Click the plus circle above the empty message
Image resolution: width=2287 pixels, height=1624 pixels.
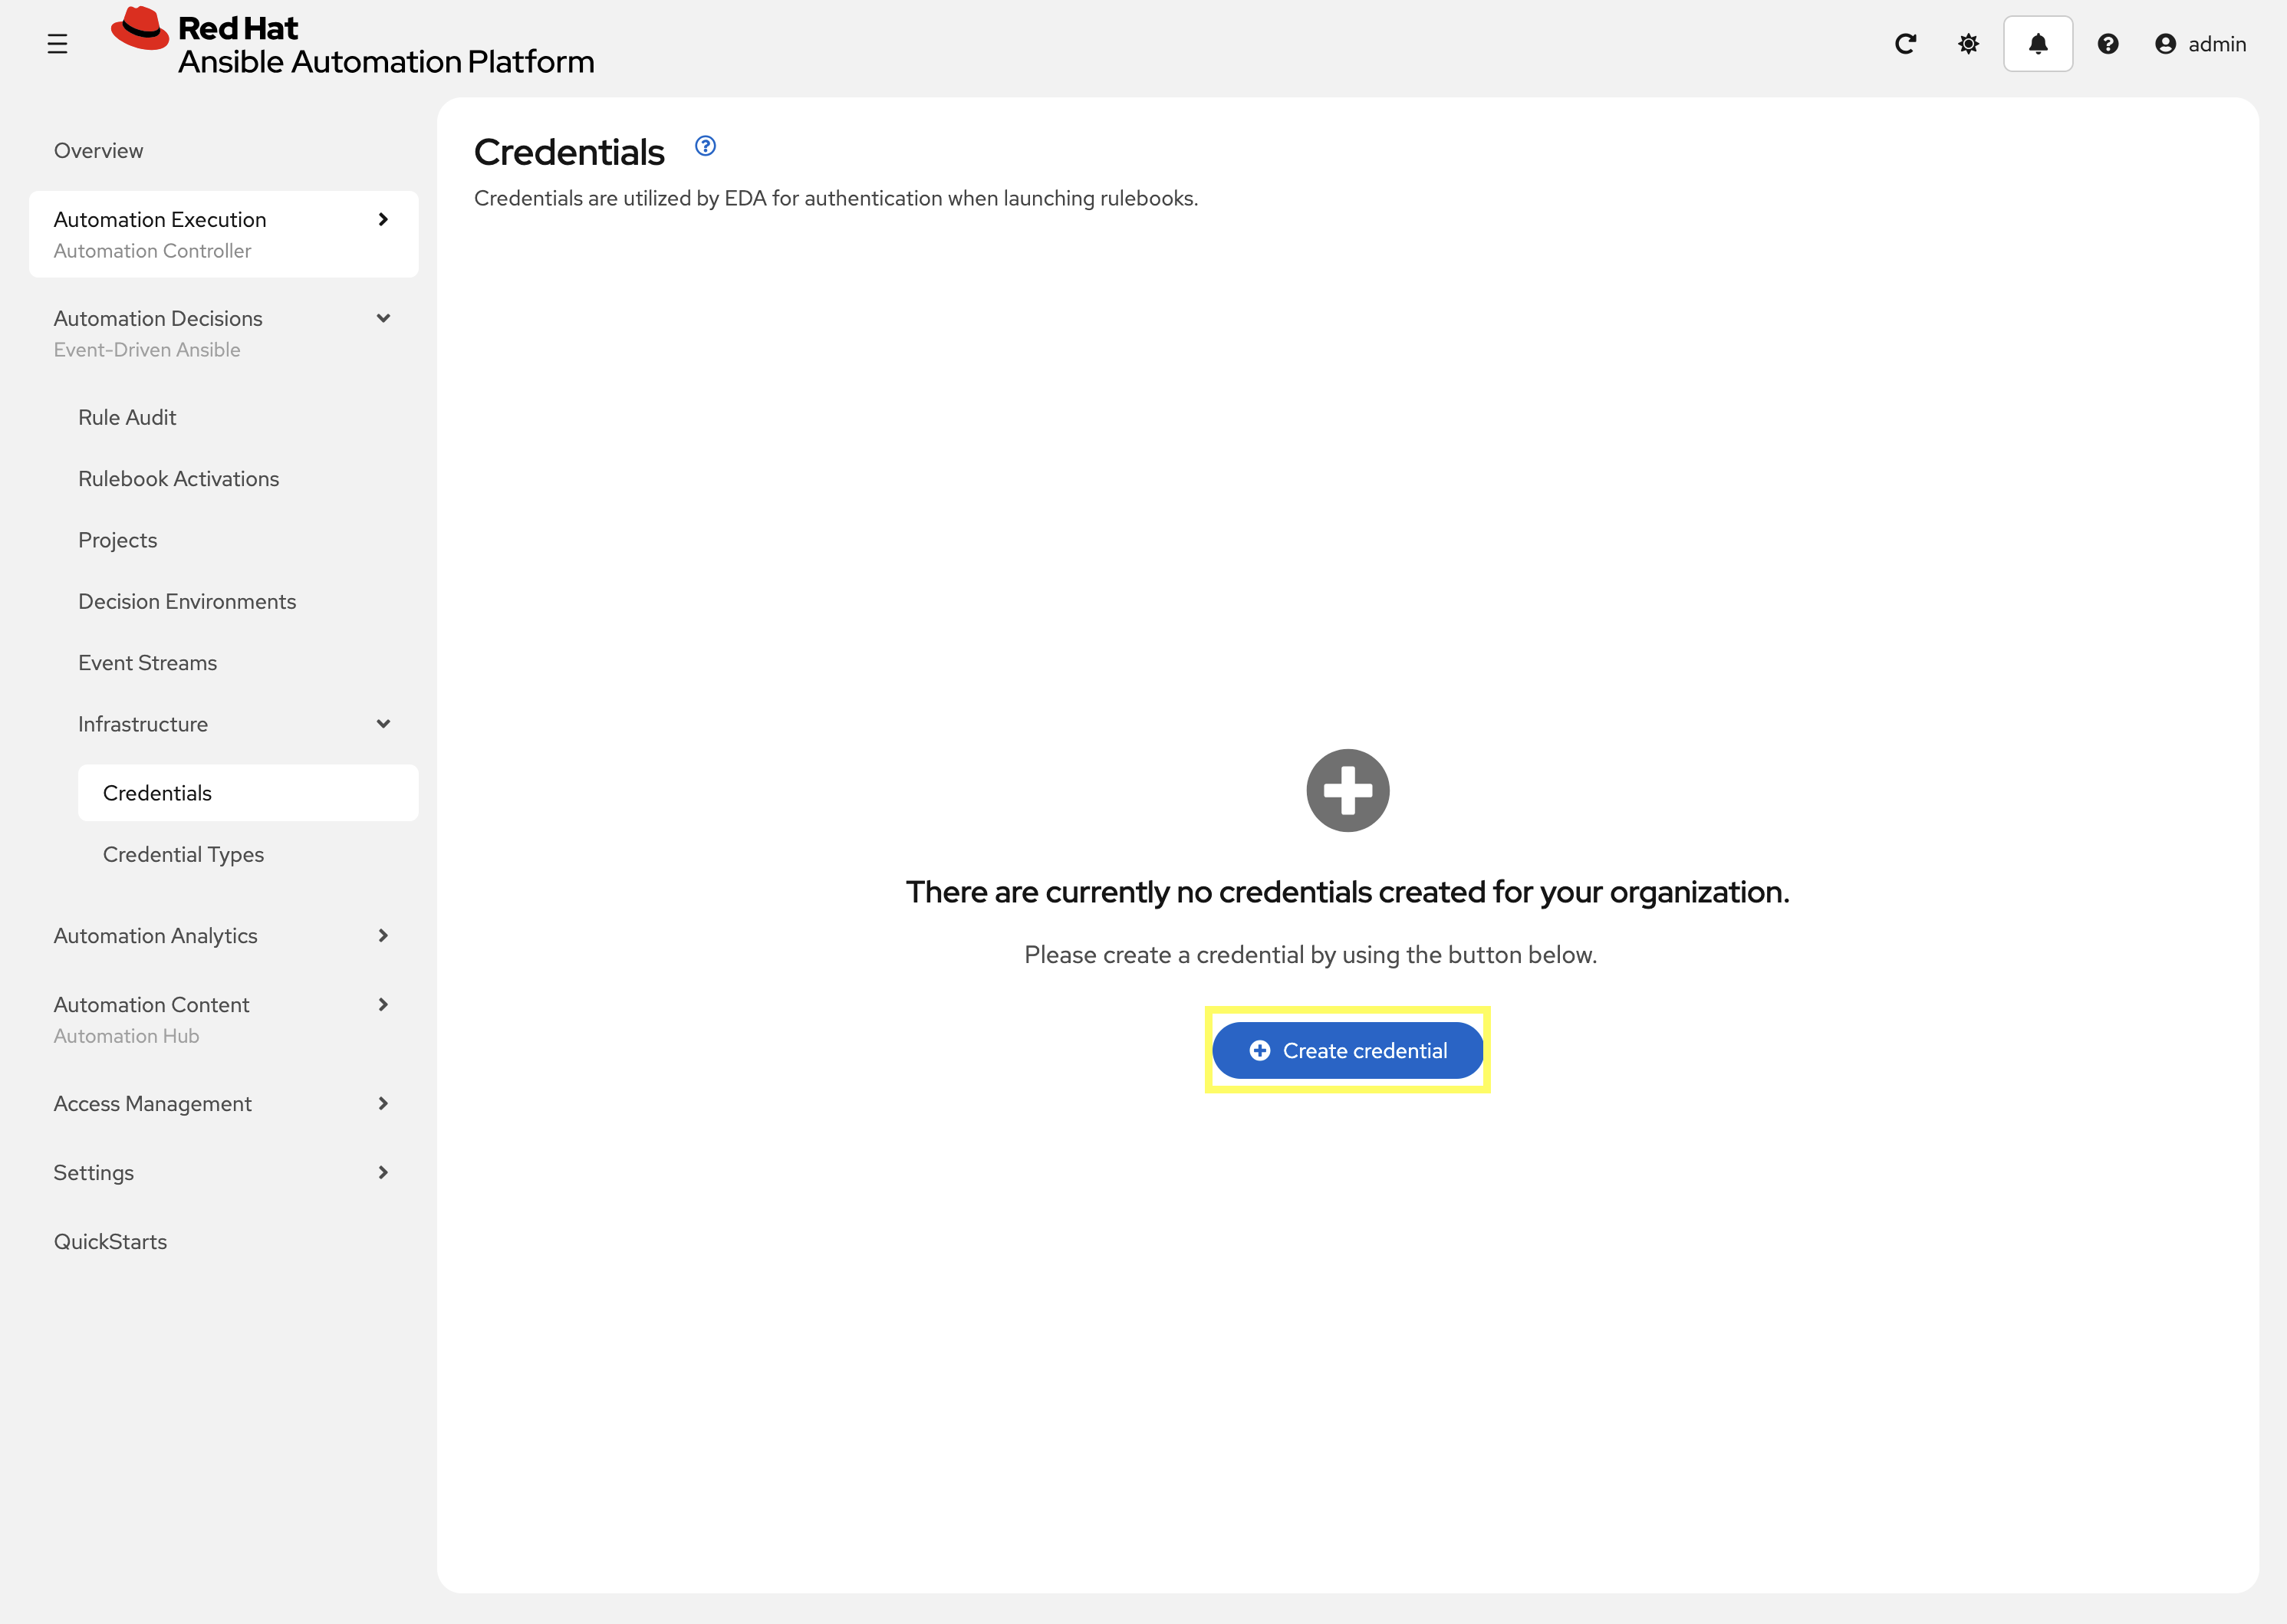[x=1347, y=790]
